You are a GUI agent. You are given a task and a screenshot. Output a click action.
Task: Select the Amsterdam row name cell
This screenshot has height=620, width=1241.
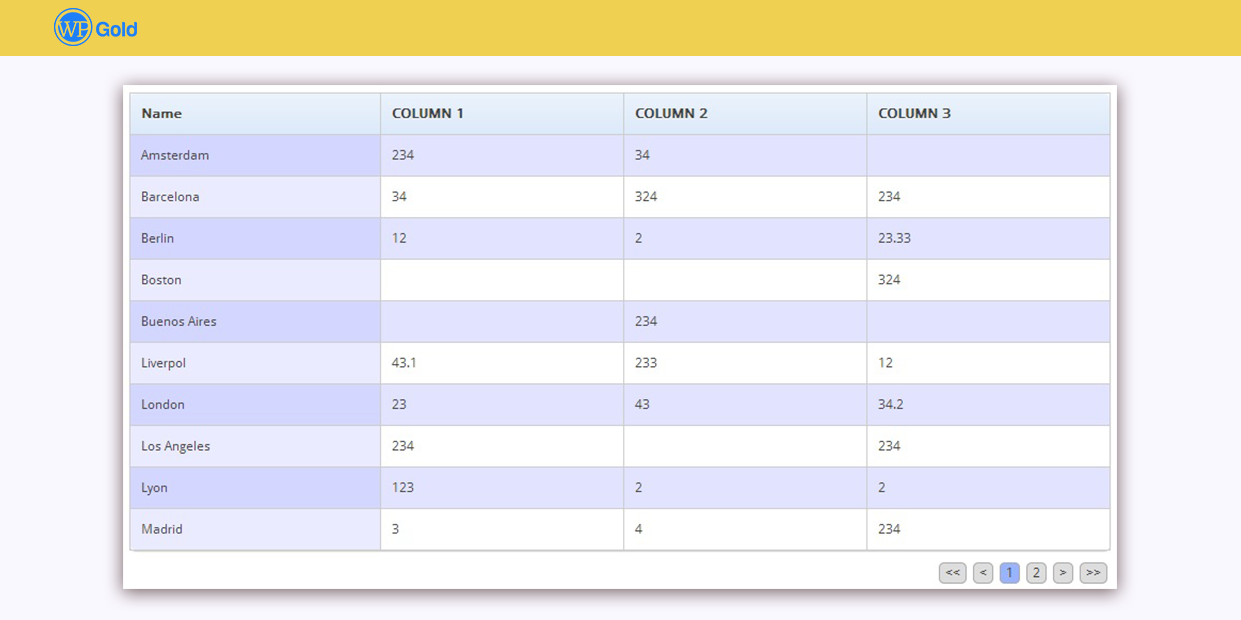175,155
